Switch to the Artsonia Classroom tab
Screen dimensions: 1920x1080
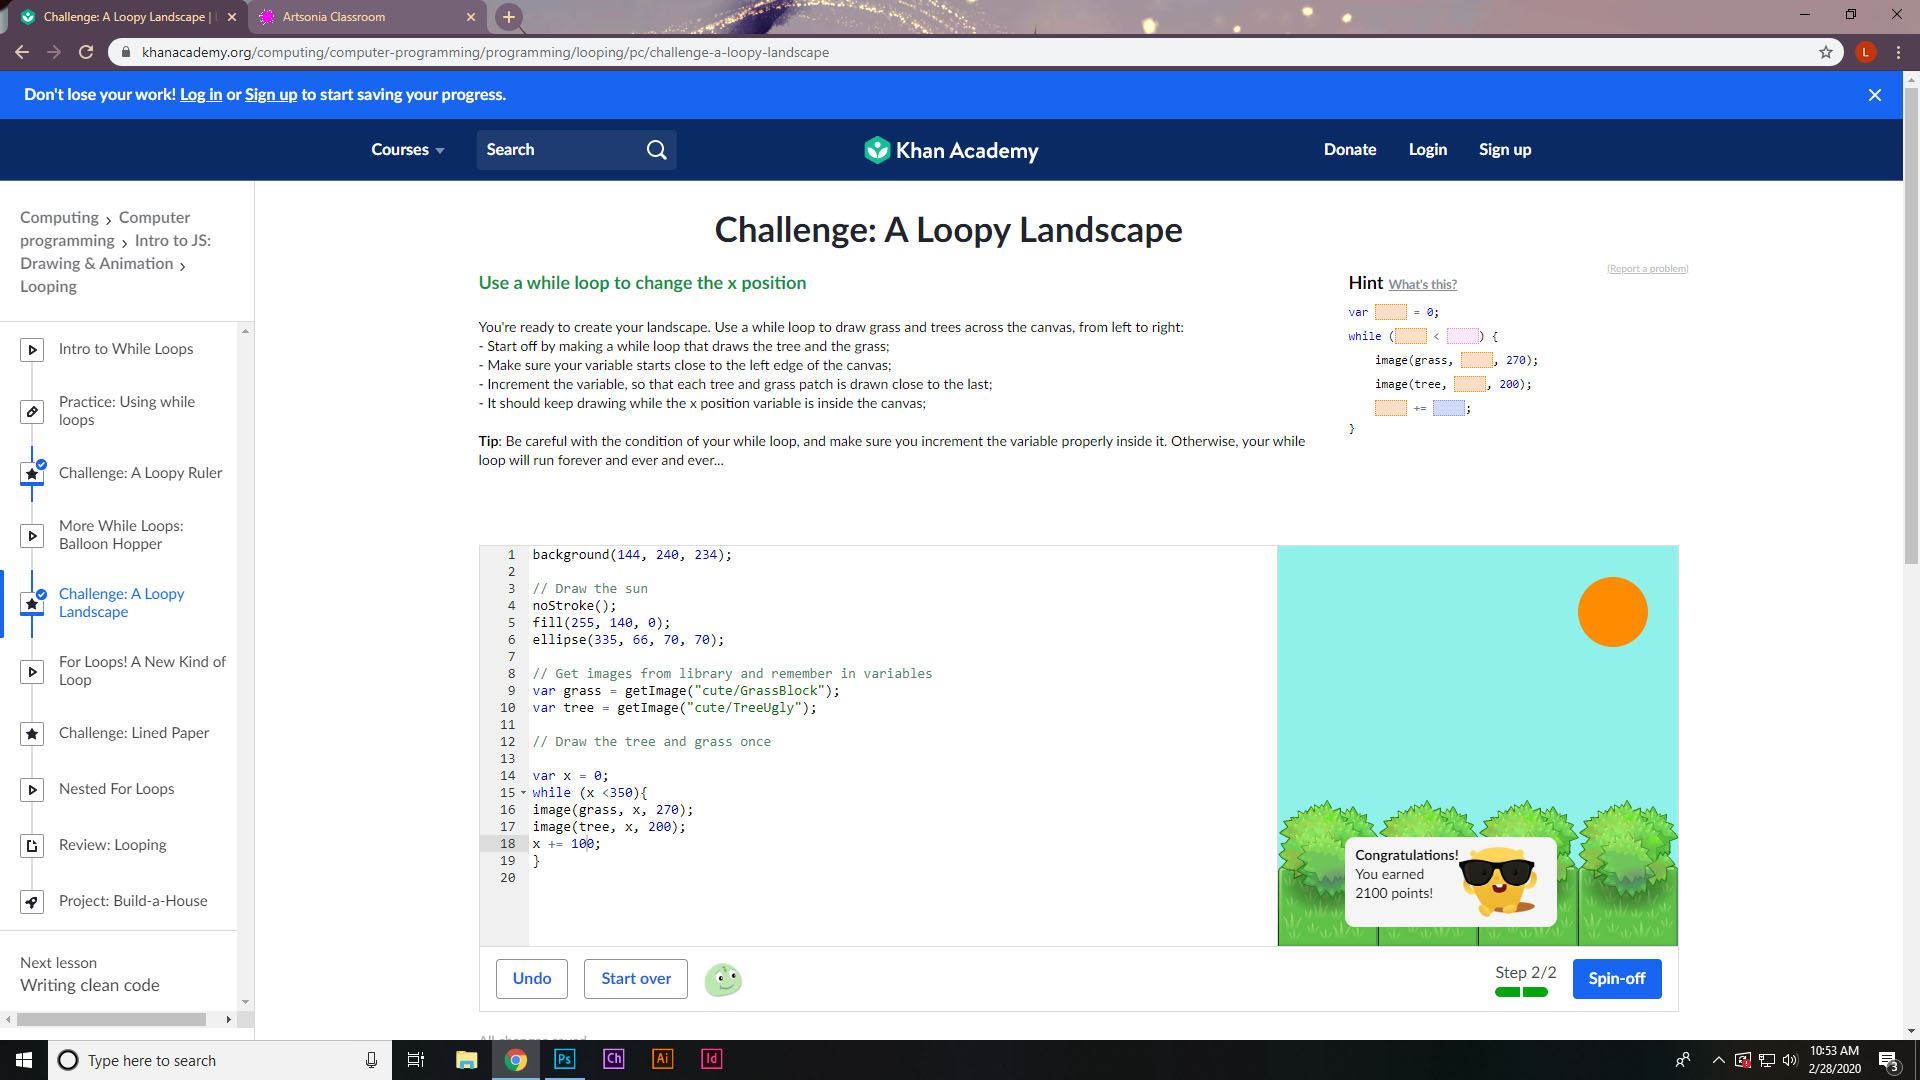click(334, 17)
